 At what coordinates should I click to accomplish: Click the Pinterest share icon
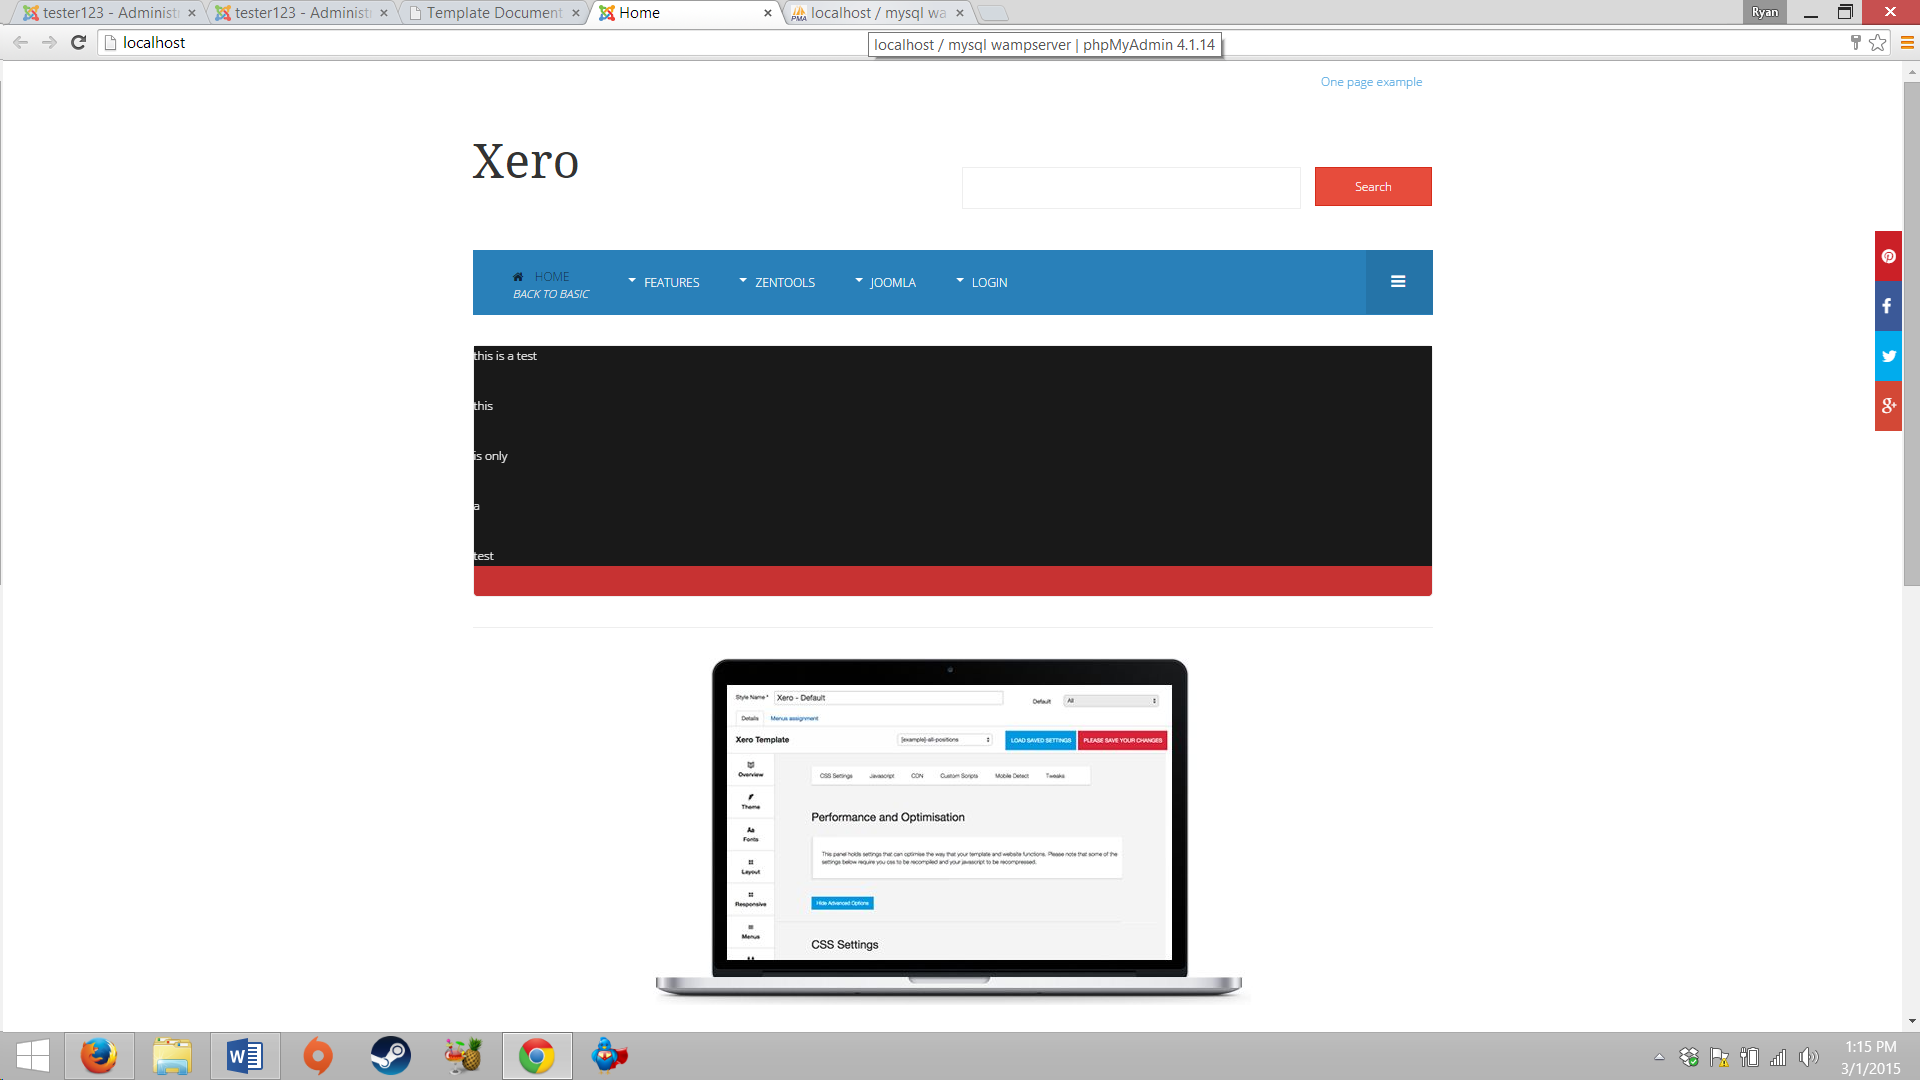coord(1888,256)
